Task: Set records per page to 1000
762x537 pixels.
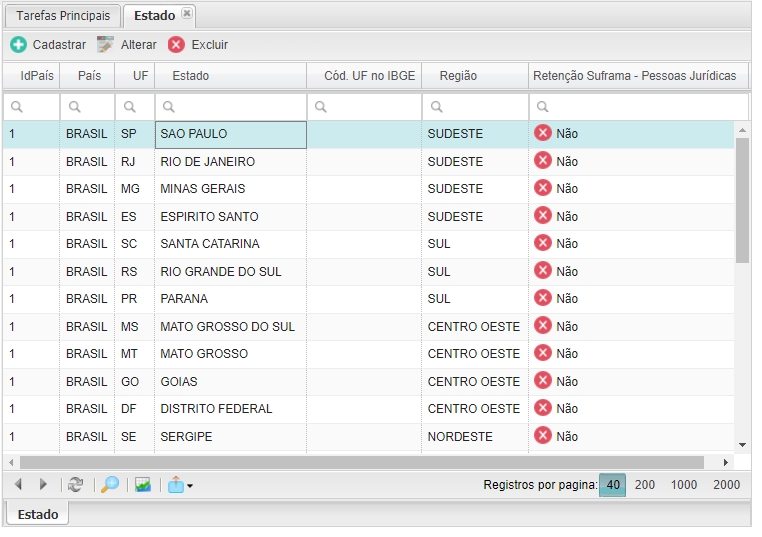Action: (x=684, y=485)
